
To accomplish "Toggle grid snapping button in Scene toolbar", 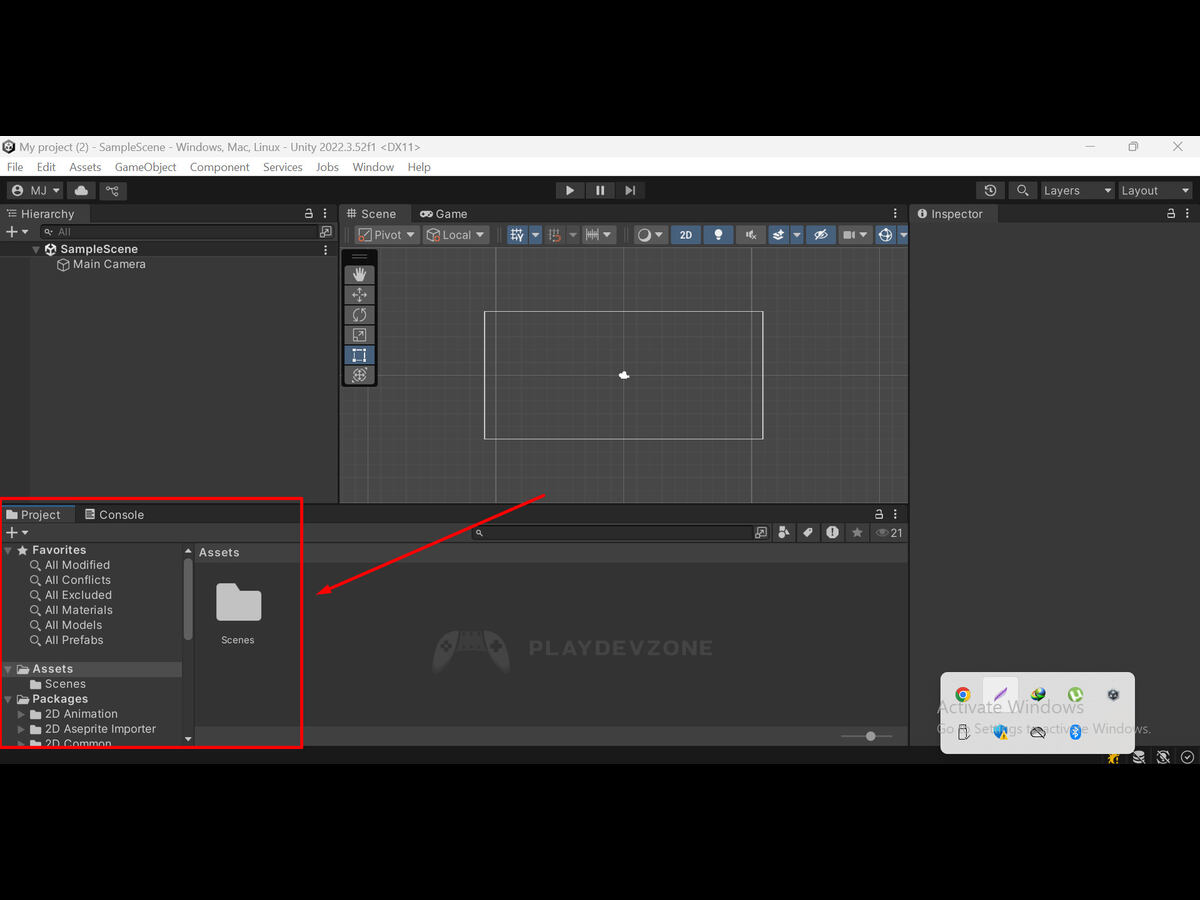I will coord(555,235).
